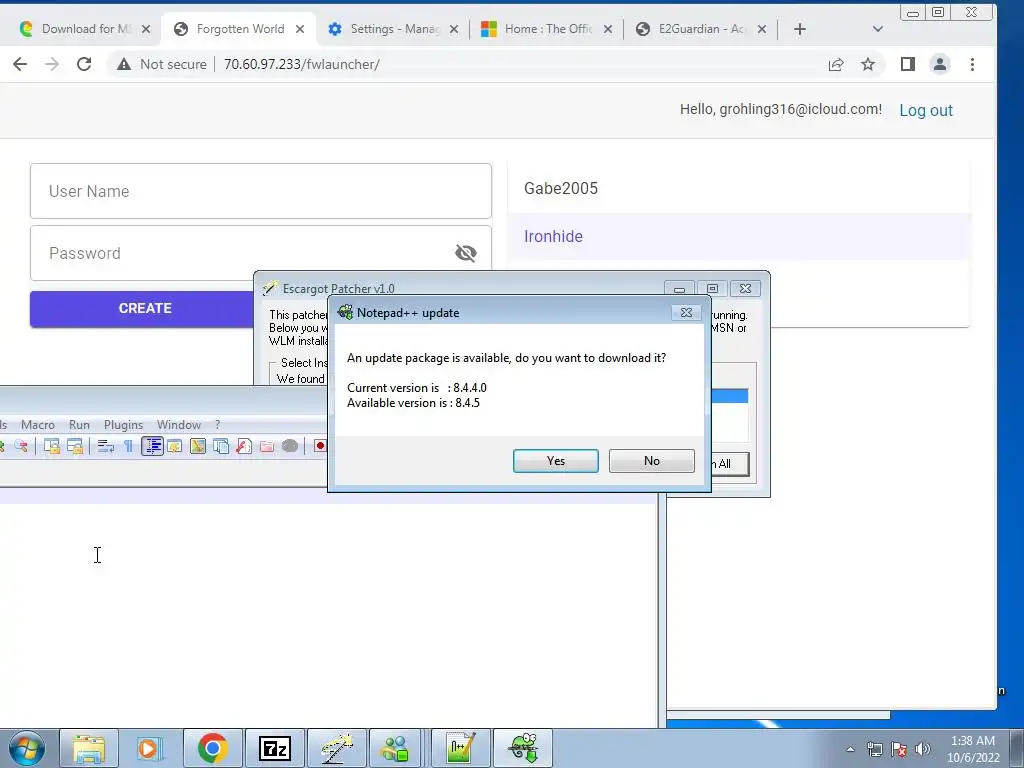Close the Notepad++ update dialog
1024x768 pixels.
tap(686, 313)
